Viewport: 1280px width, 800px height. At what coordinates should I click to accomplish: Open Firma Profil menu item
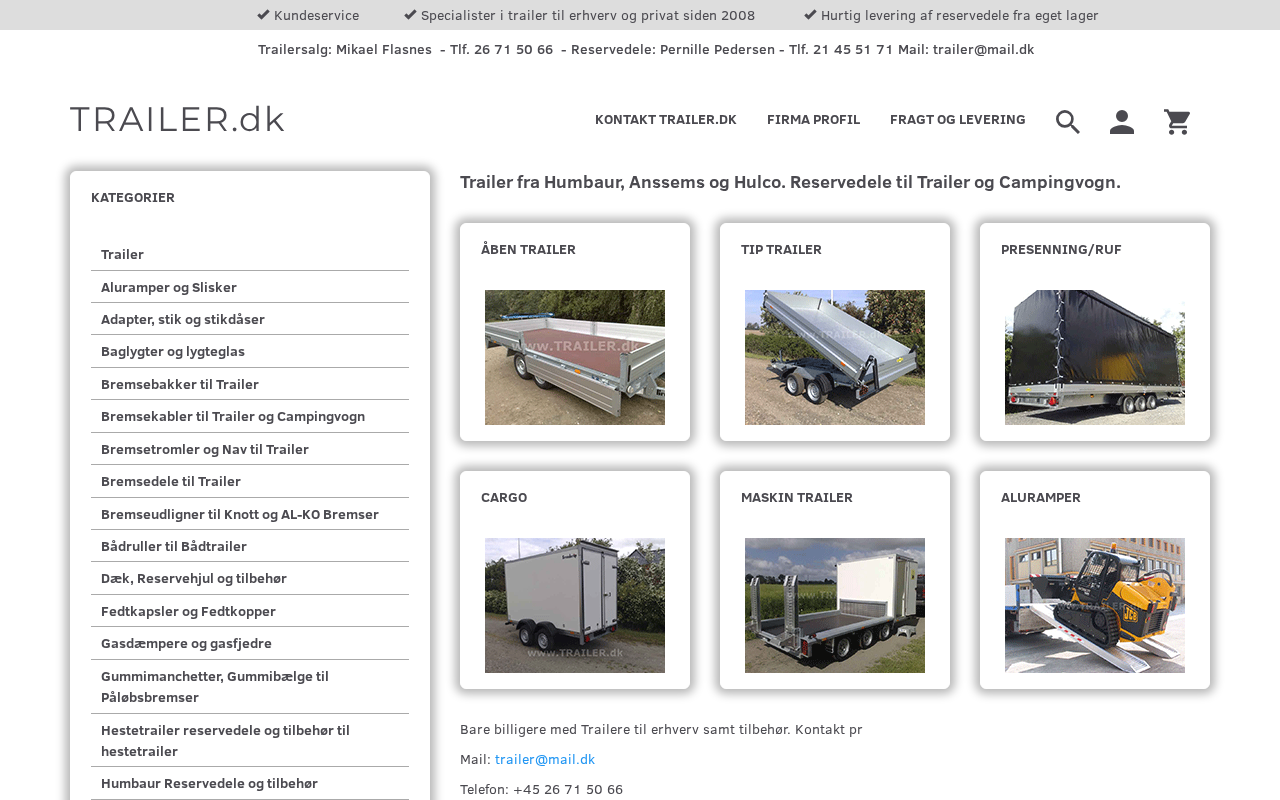click(x=813, y=120)
